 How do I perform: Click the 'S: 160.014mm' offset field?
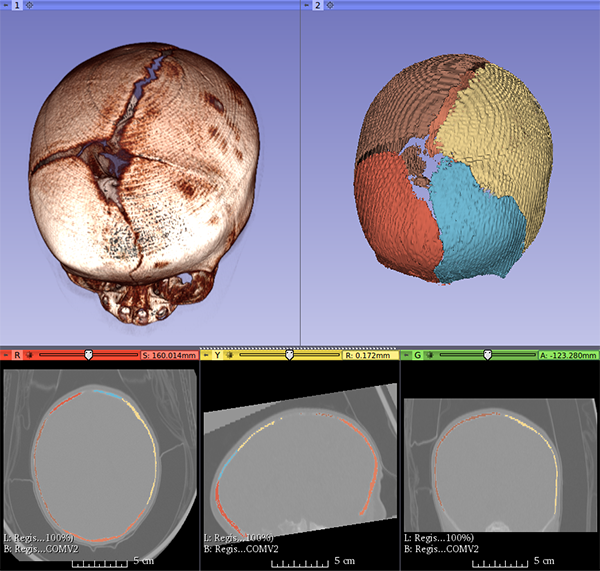point(169,356)
